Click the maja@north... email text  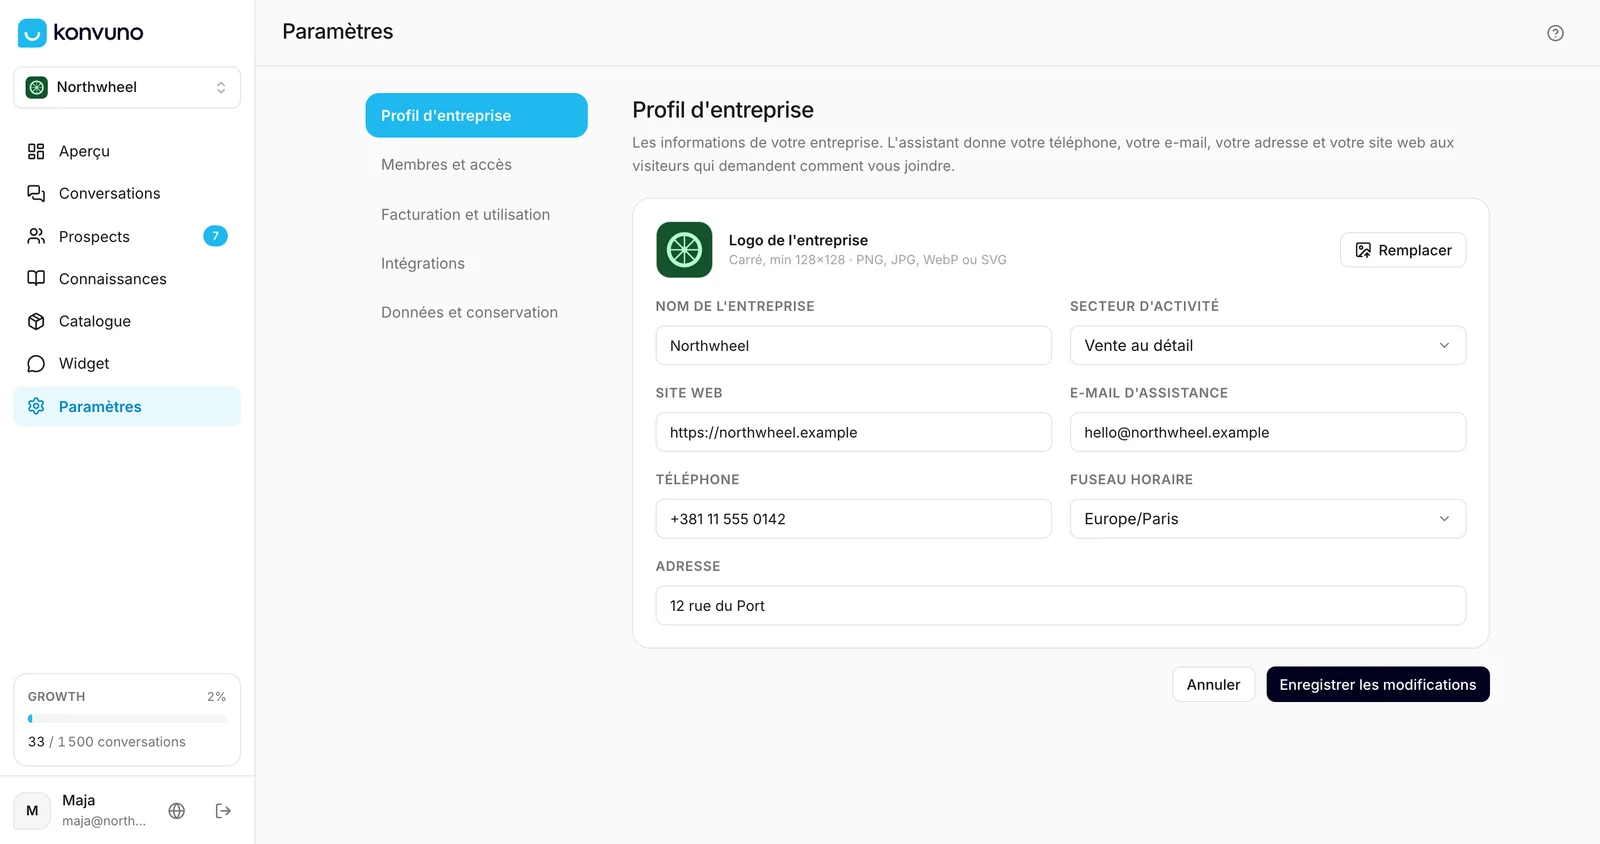[104, 821]
